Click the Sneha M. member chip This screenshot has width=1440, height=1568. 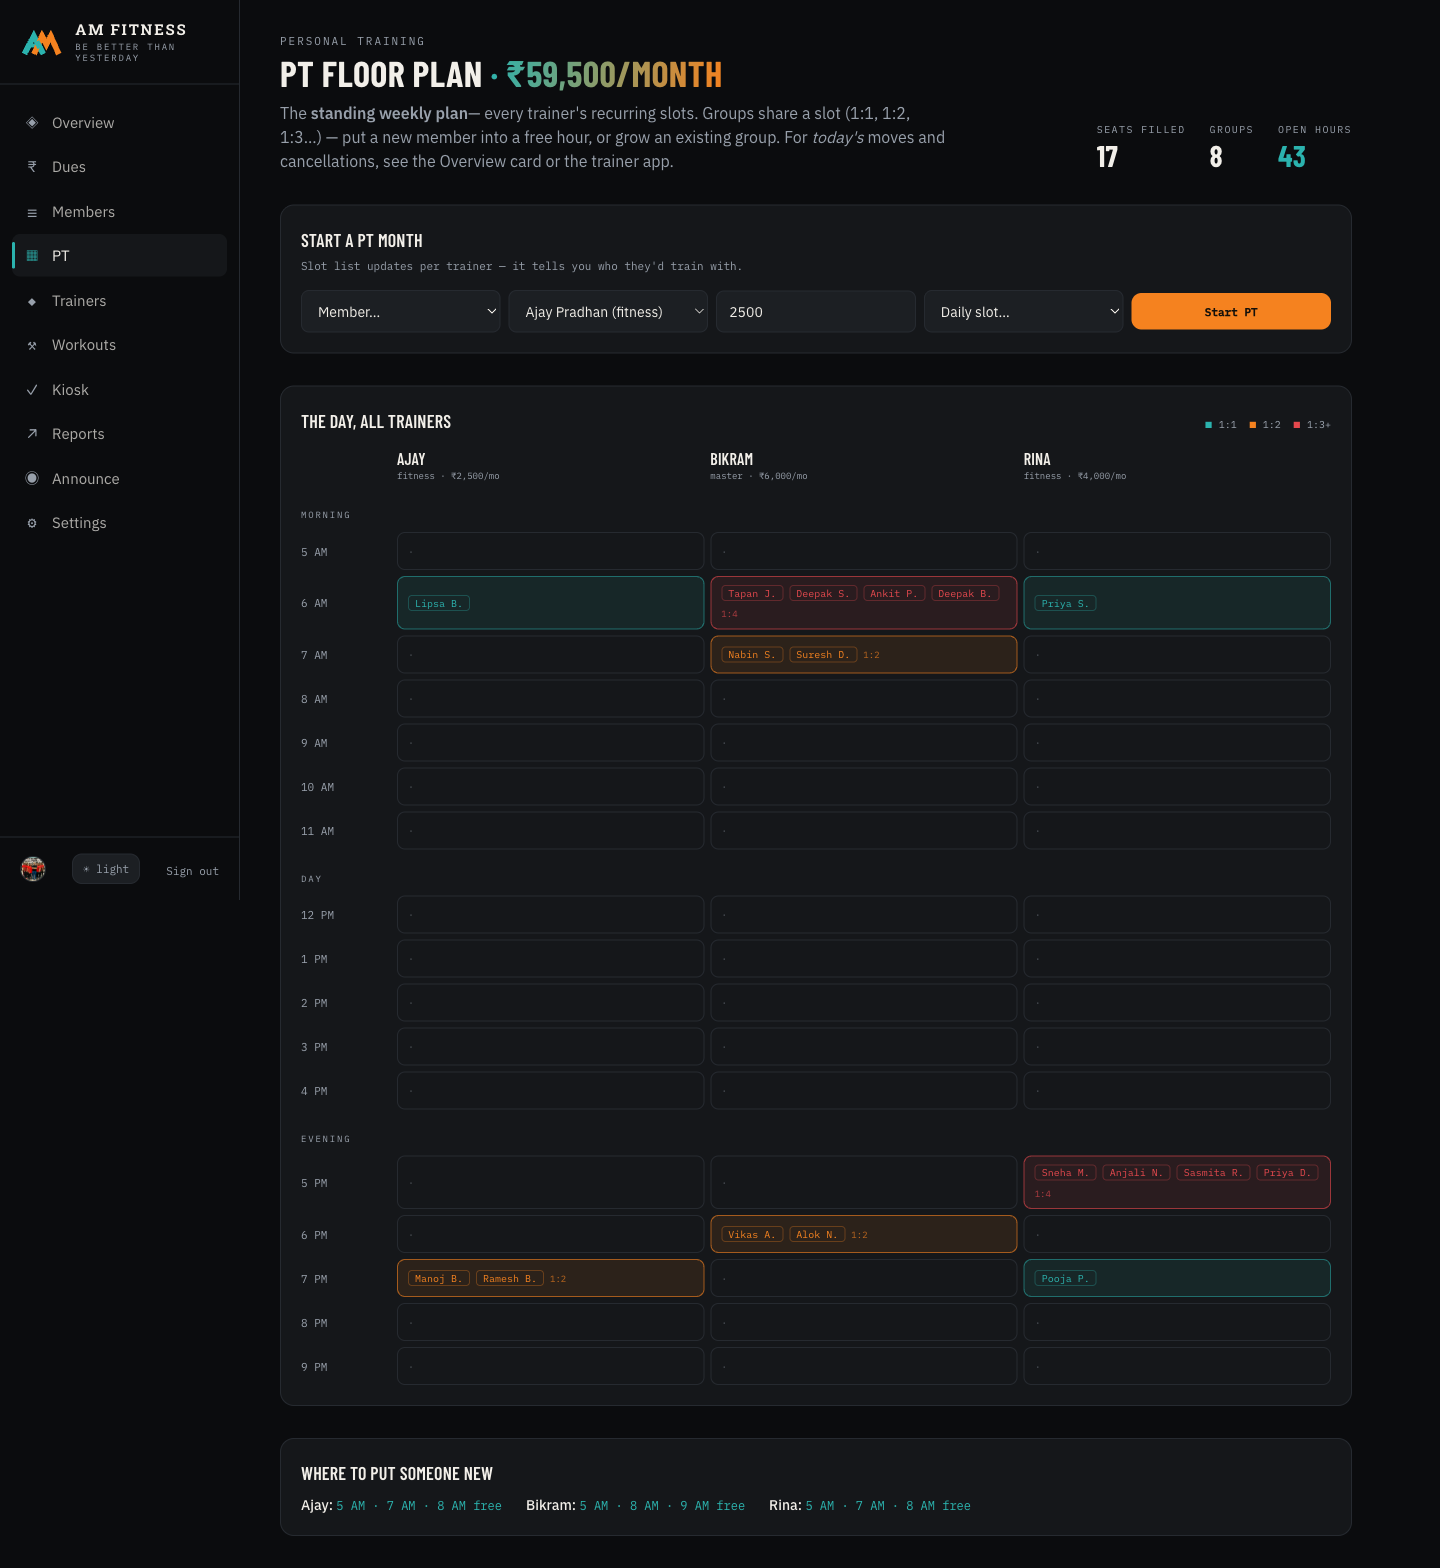point(1066,1172)
